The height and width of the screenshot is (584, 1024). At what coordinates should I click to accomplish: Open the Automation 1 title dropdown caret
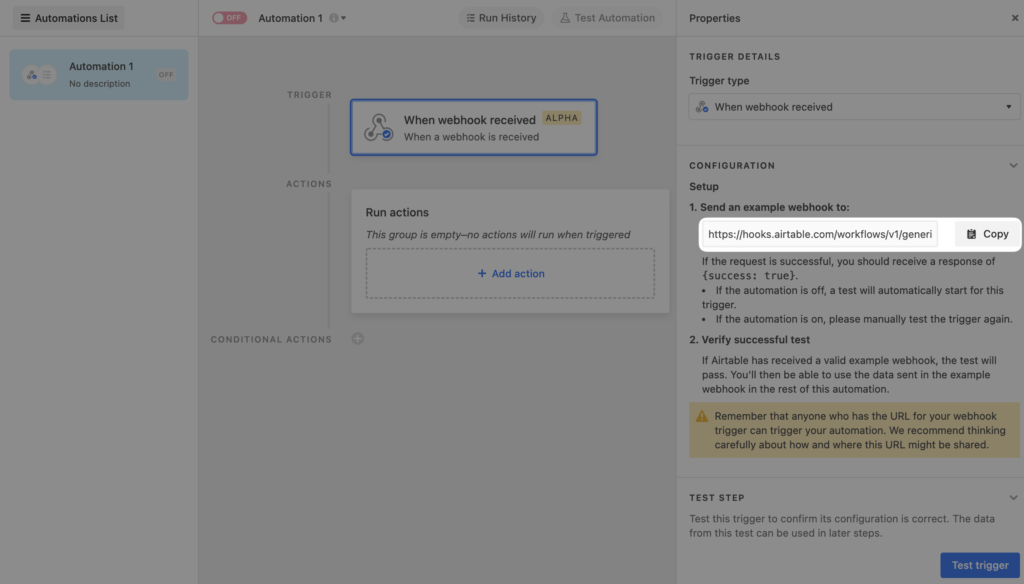[341, 18]
